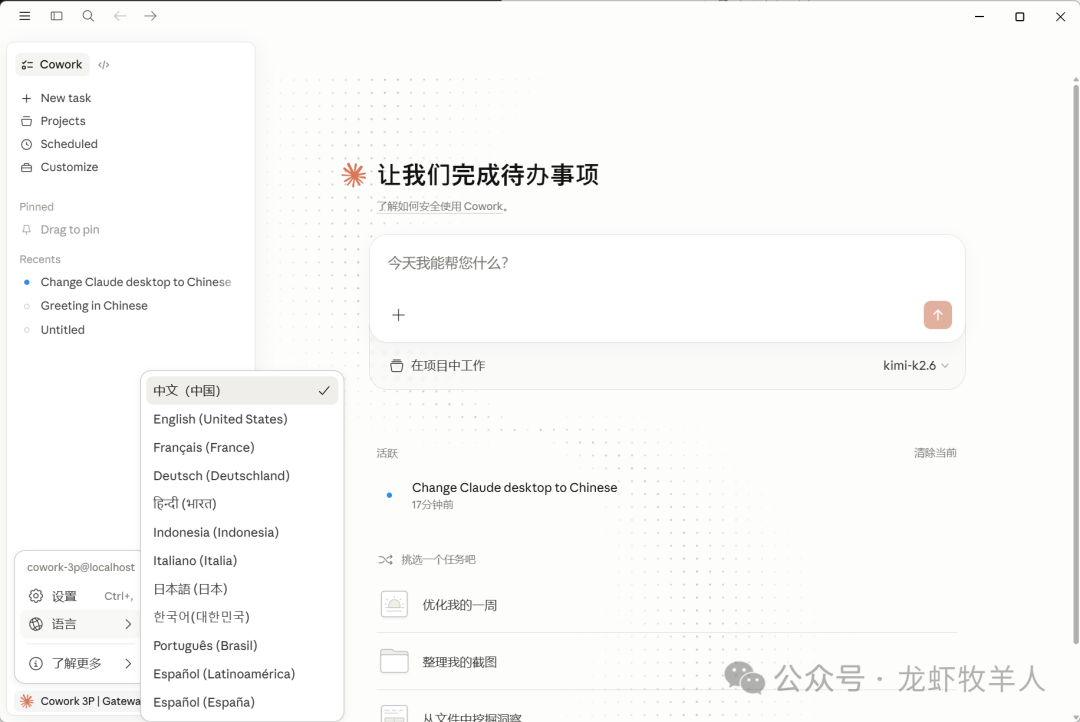Click the clock icon next to Scheduled
Screen dimensions: 1080x722
[26, 144]
